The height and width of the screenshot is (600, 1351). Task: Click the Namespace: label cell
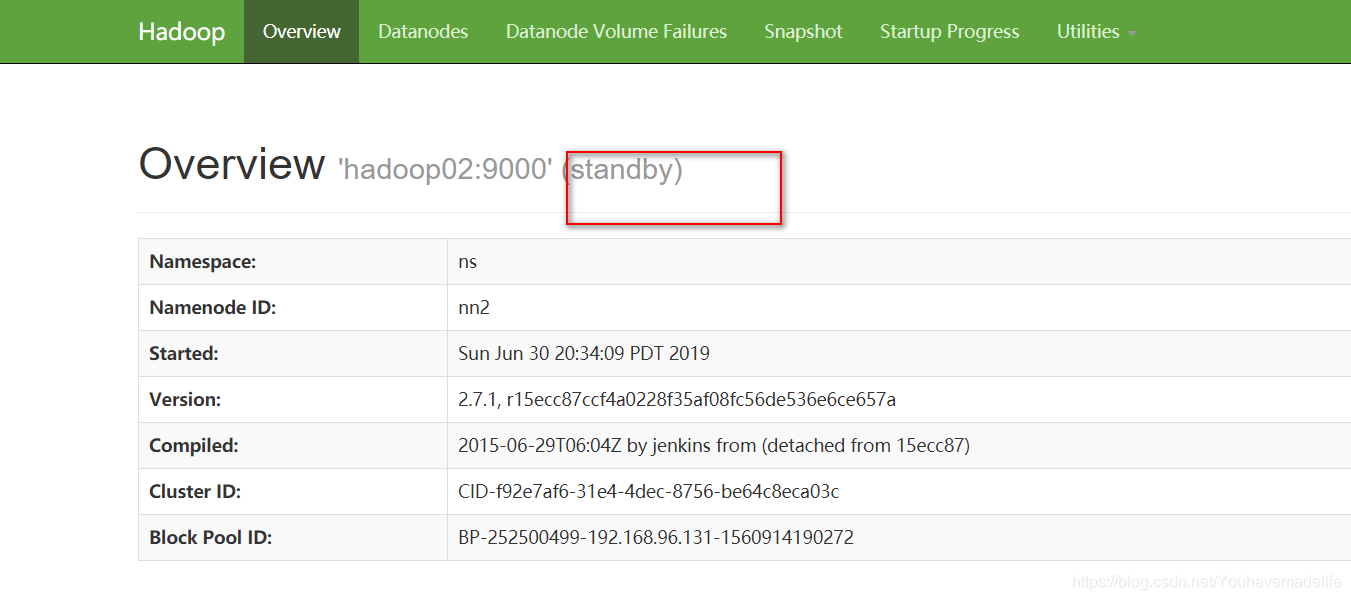click(293, 262)
